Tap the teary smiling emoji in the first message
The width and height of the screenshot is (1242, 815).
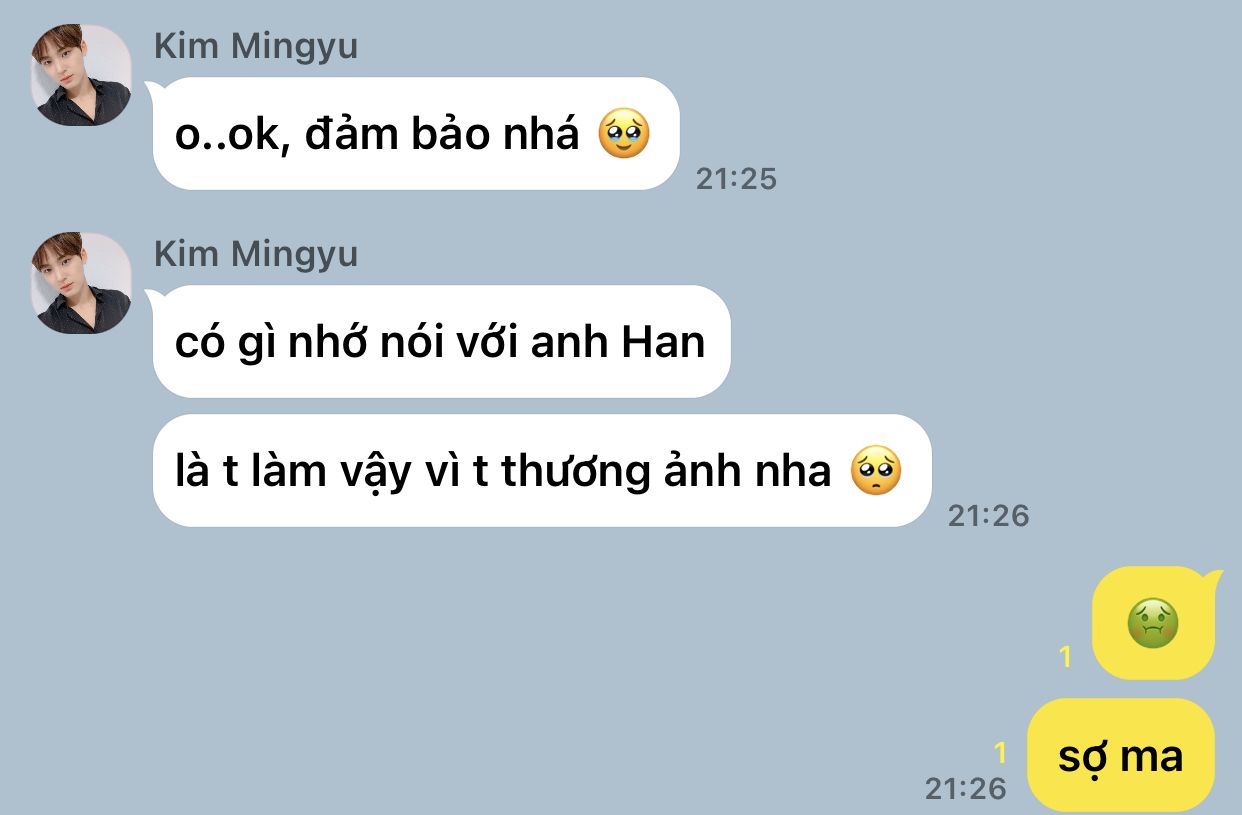(624, 134)
